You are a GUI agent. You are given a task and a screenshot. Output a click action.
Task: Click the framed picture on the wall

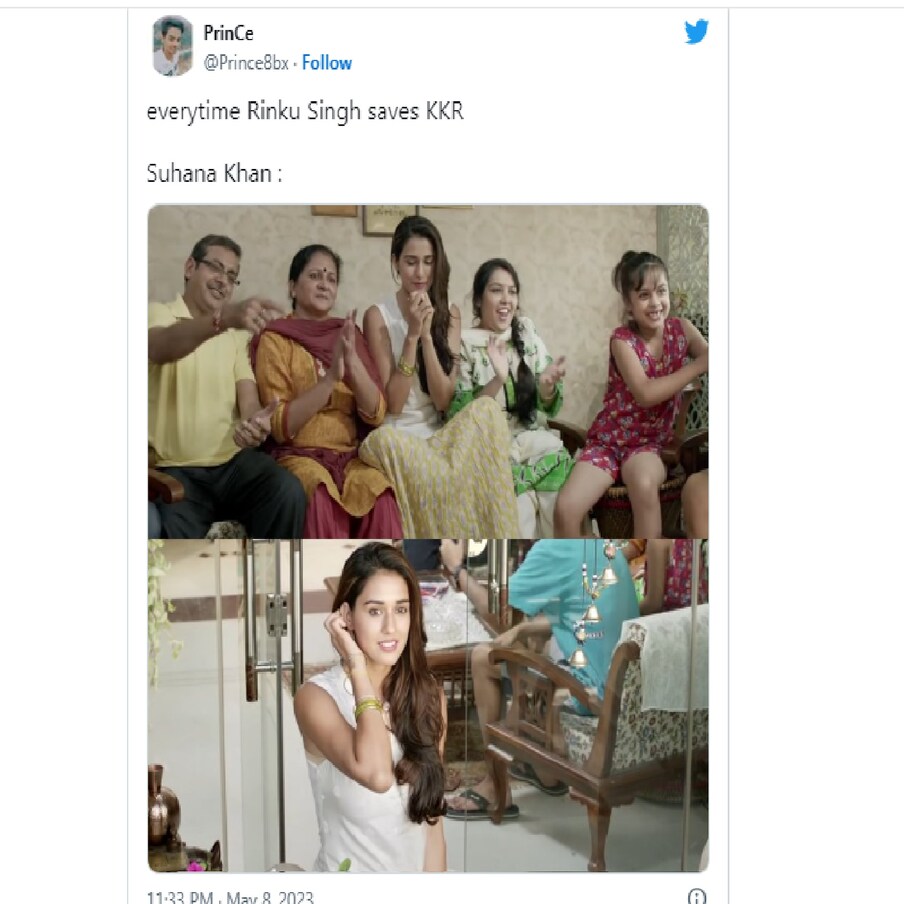387,220
